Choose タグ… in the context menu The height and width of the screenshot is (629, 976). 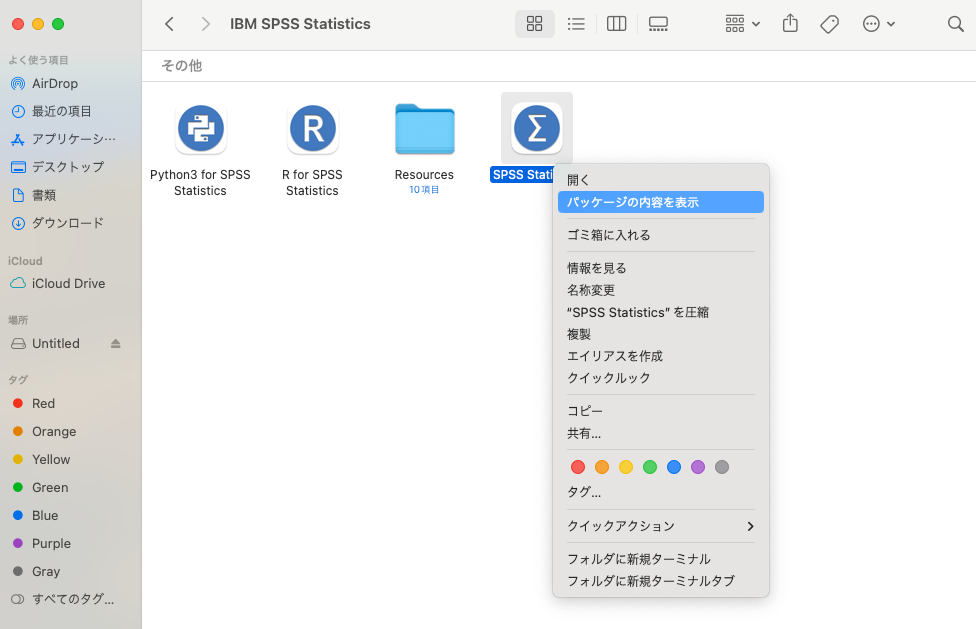(x=661, y=492)
